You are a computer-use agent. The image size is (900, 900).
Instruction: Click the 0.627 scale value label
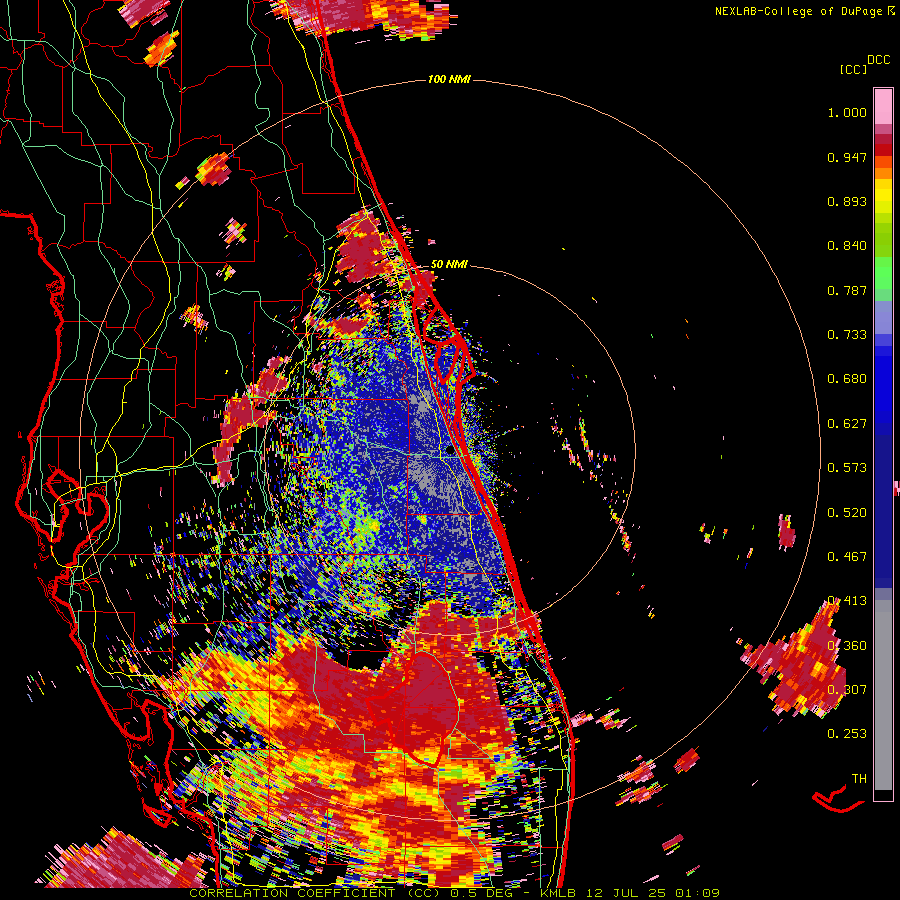(847, 424)
